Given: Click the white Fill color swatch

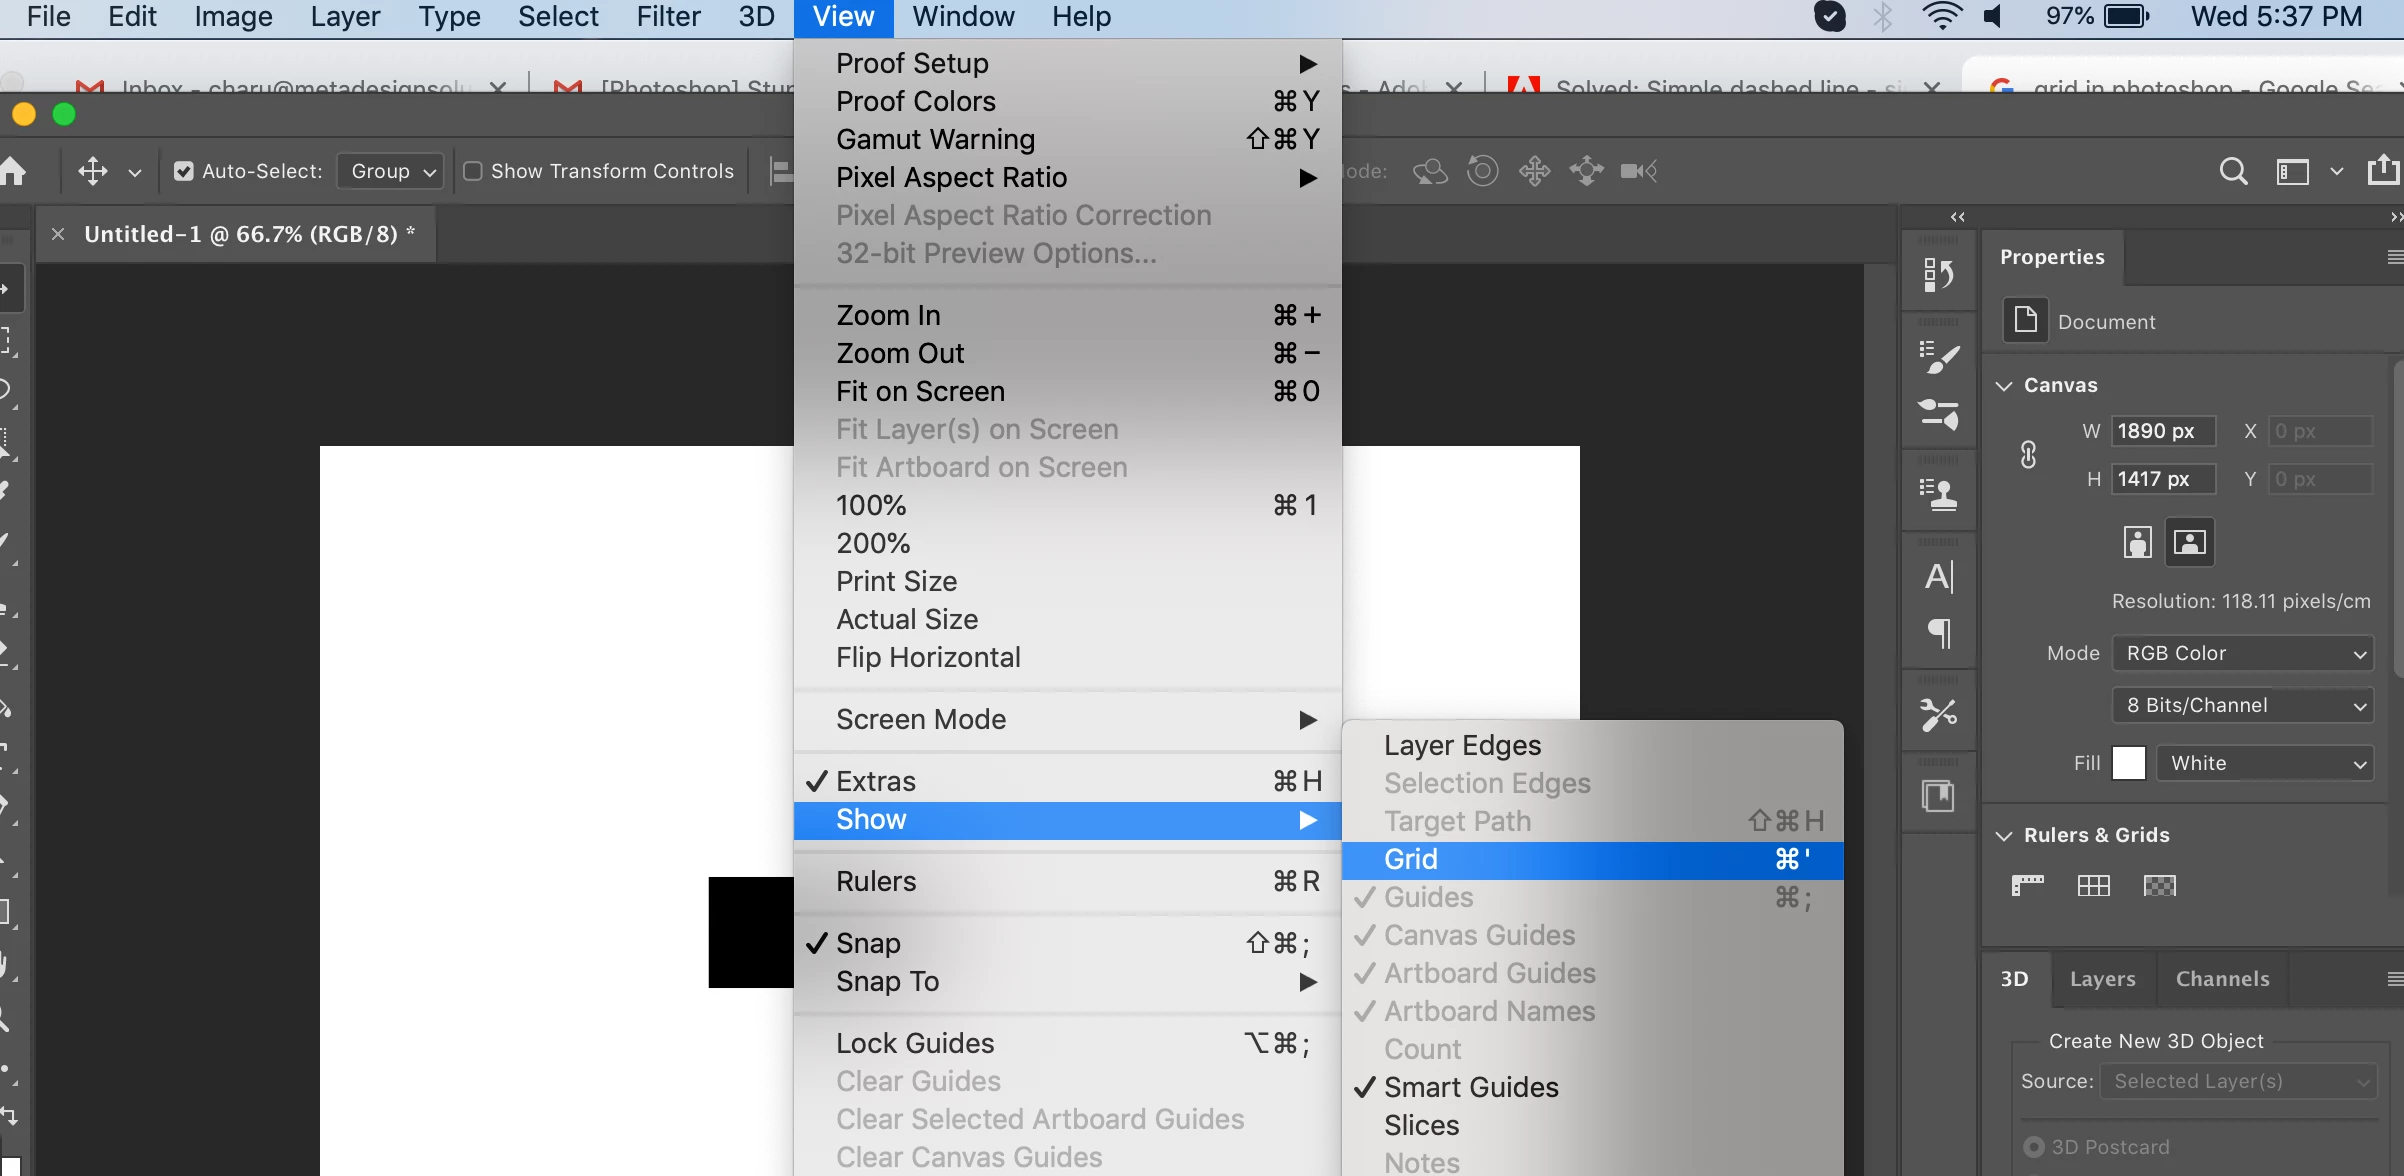Looking at the screenshot, I should pos(2128,763).
